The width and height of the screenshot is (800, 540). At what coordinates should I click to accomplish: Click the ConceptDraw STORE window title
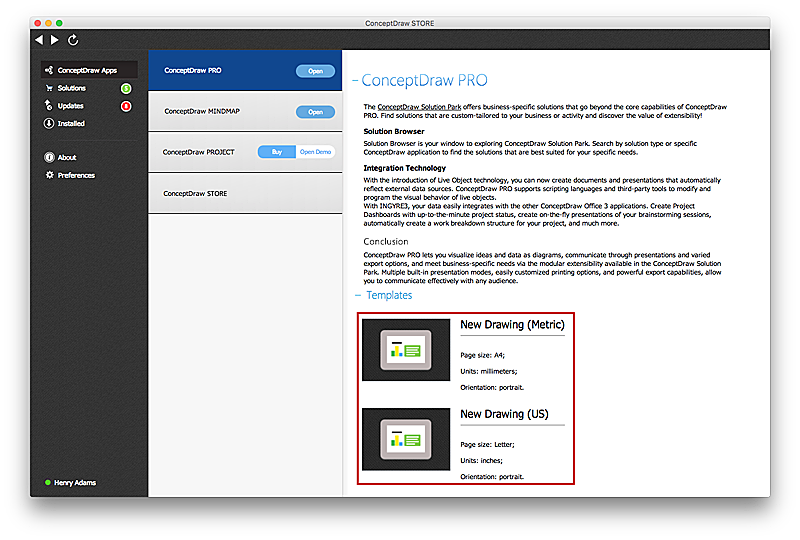pyautogui.click(x=399, y=23)
